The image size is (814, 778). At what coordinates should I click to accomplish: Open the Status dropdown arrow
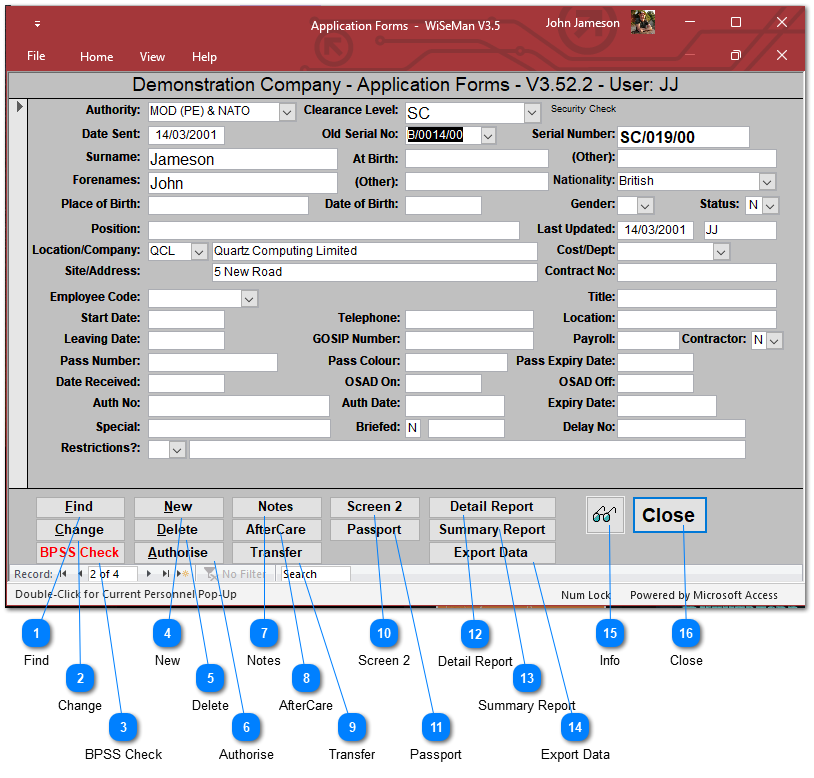770,205
